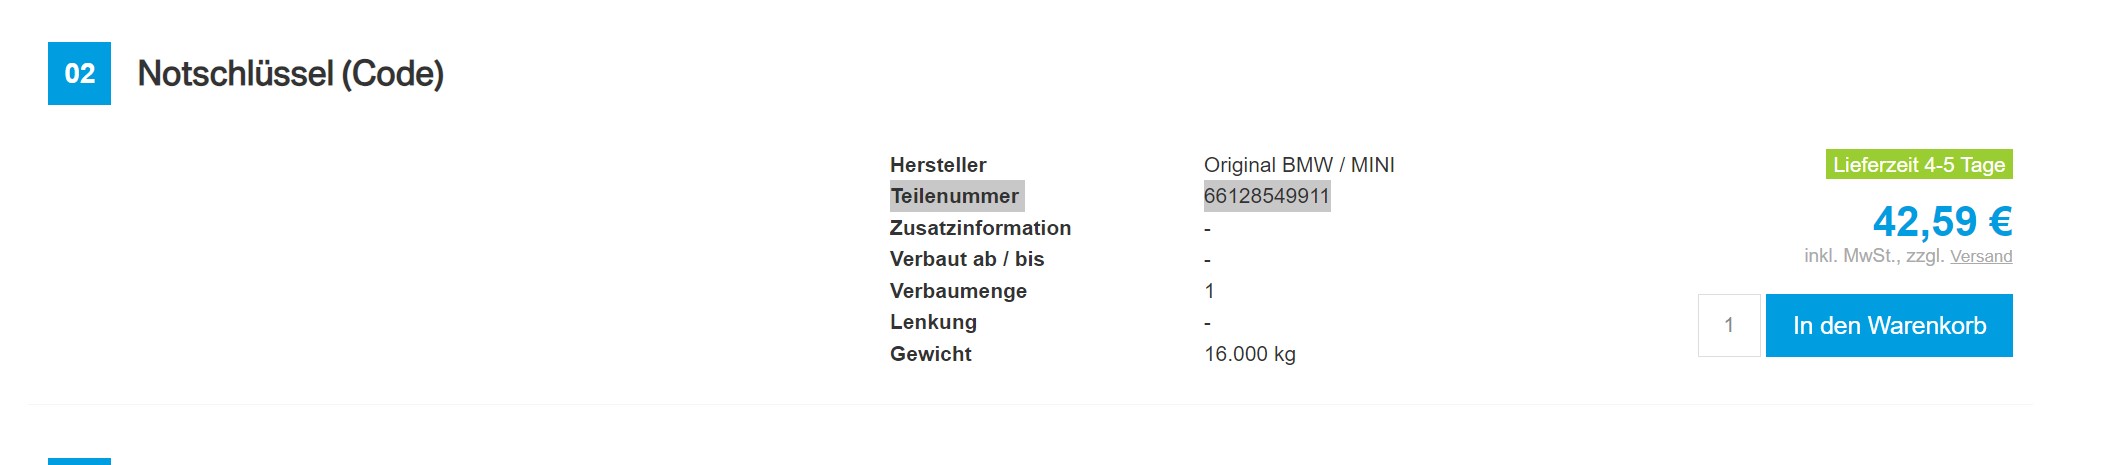2126x465 pixels.
Task: Click the Verbaut ab / bis label
Action: tap(967, 259)
